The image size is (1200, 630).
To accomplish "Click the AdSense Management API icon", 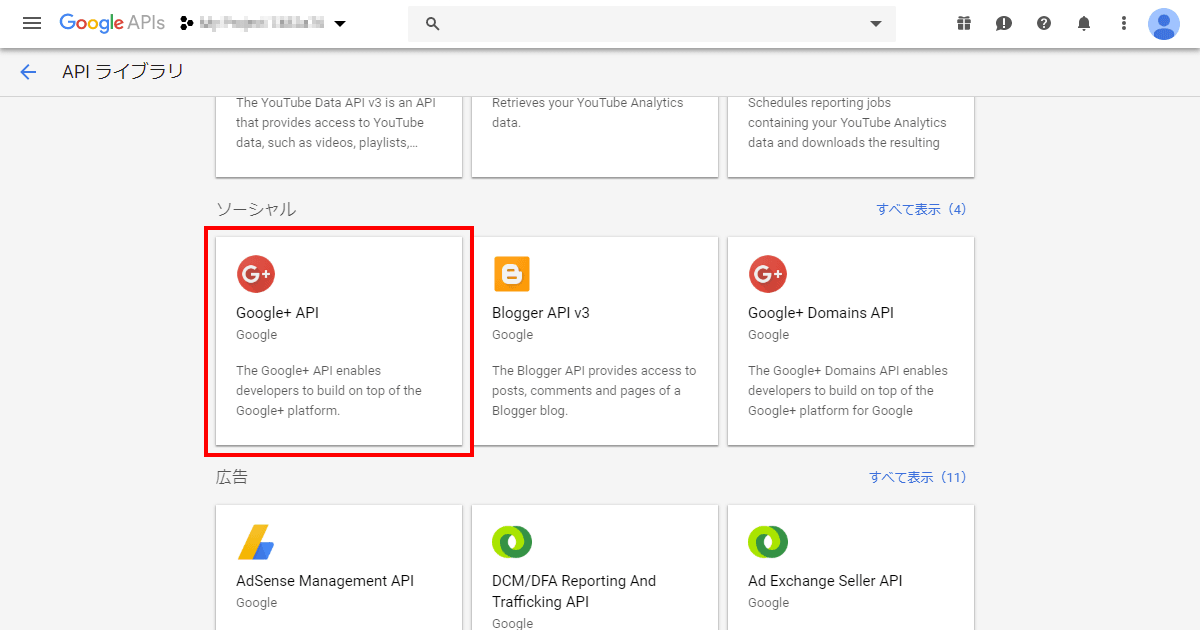I will (255, 542).
